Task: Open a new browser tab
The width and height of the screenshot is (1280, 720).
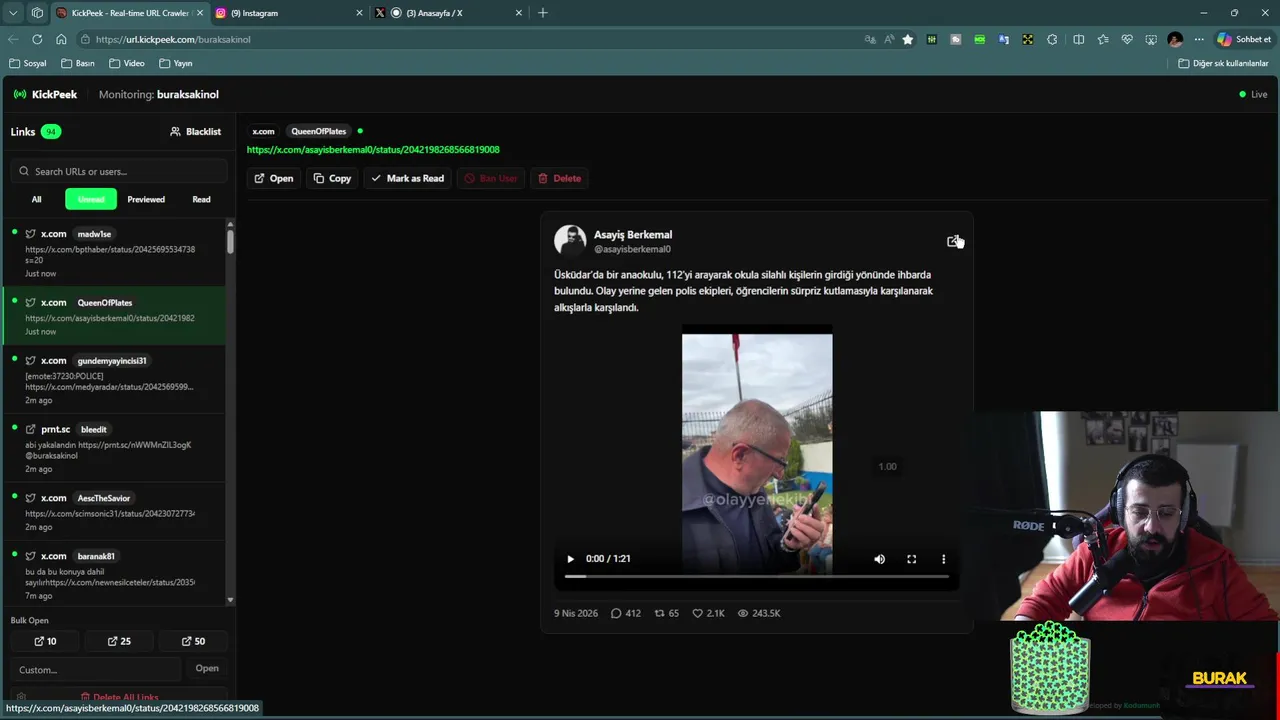Action: tap(543, 13)
